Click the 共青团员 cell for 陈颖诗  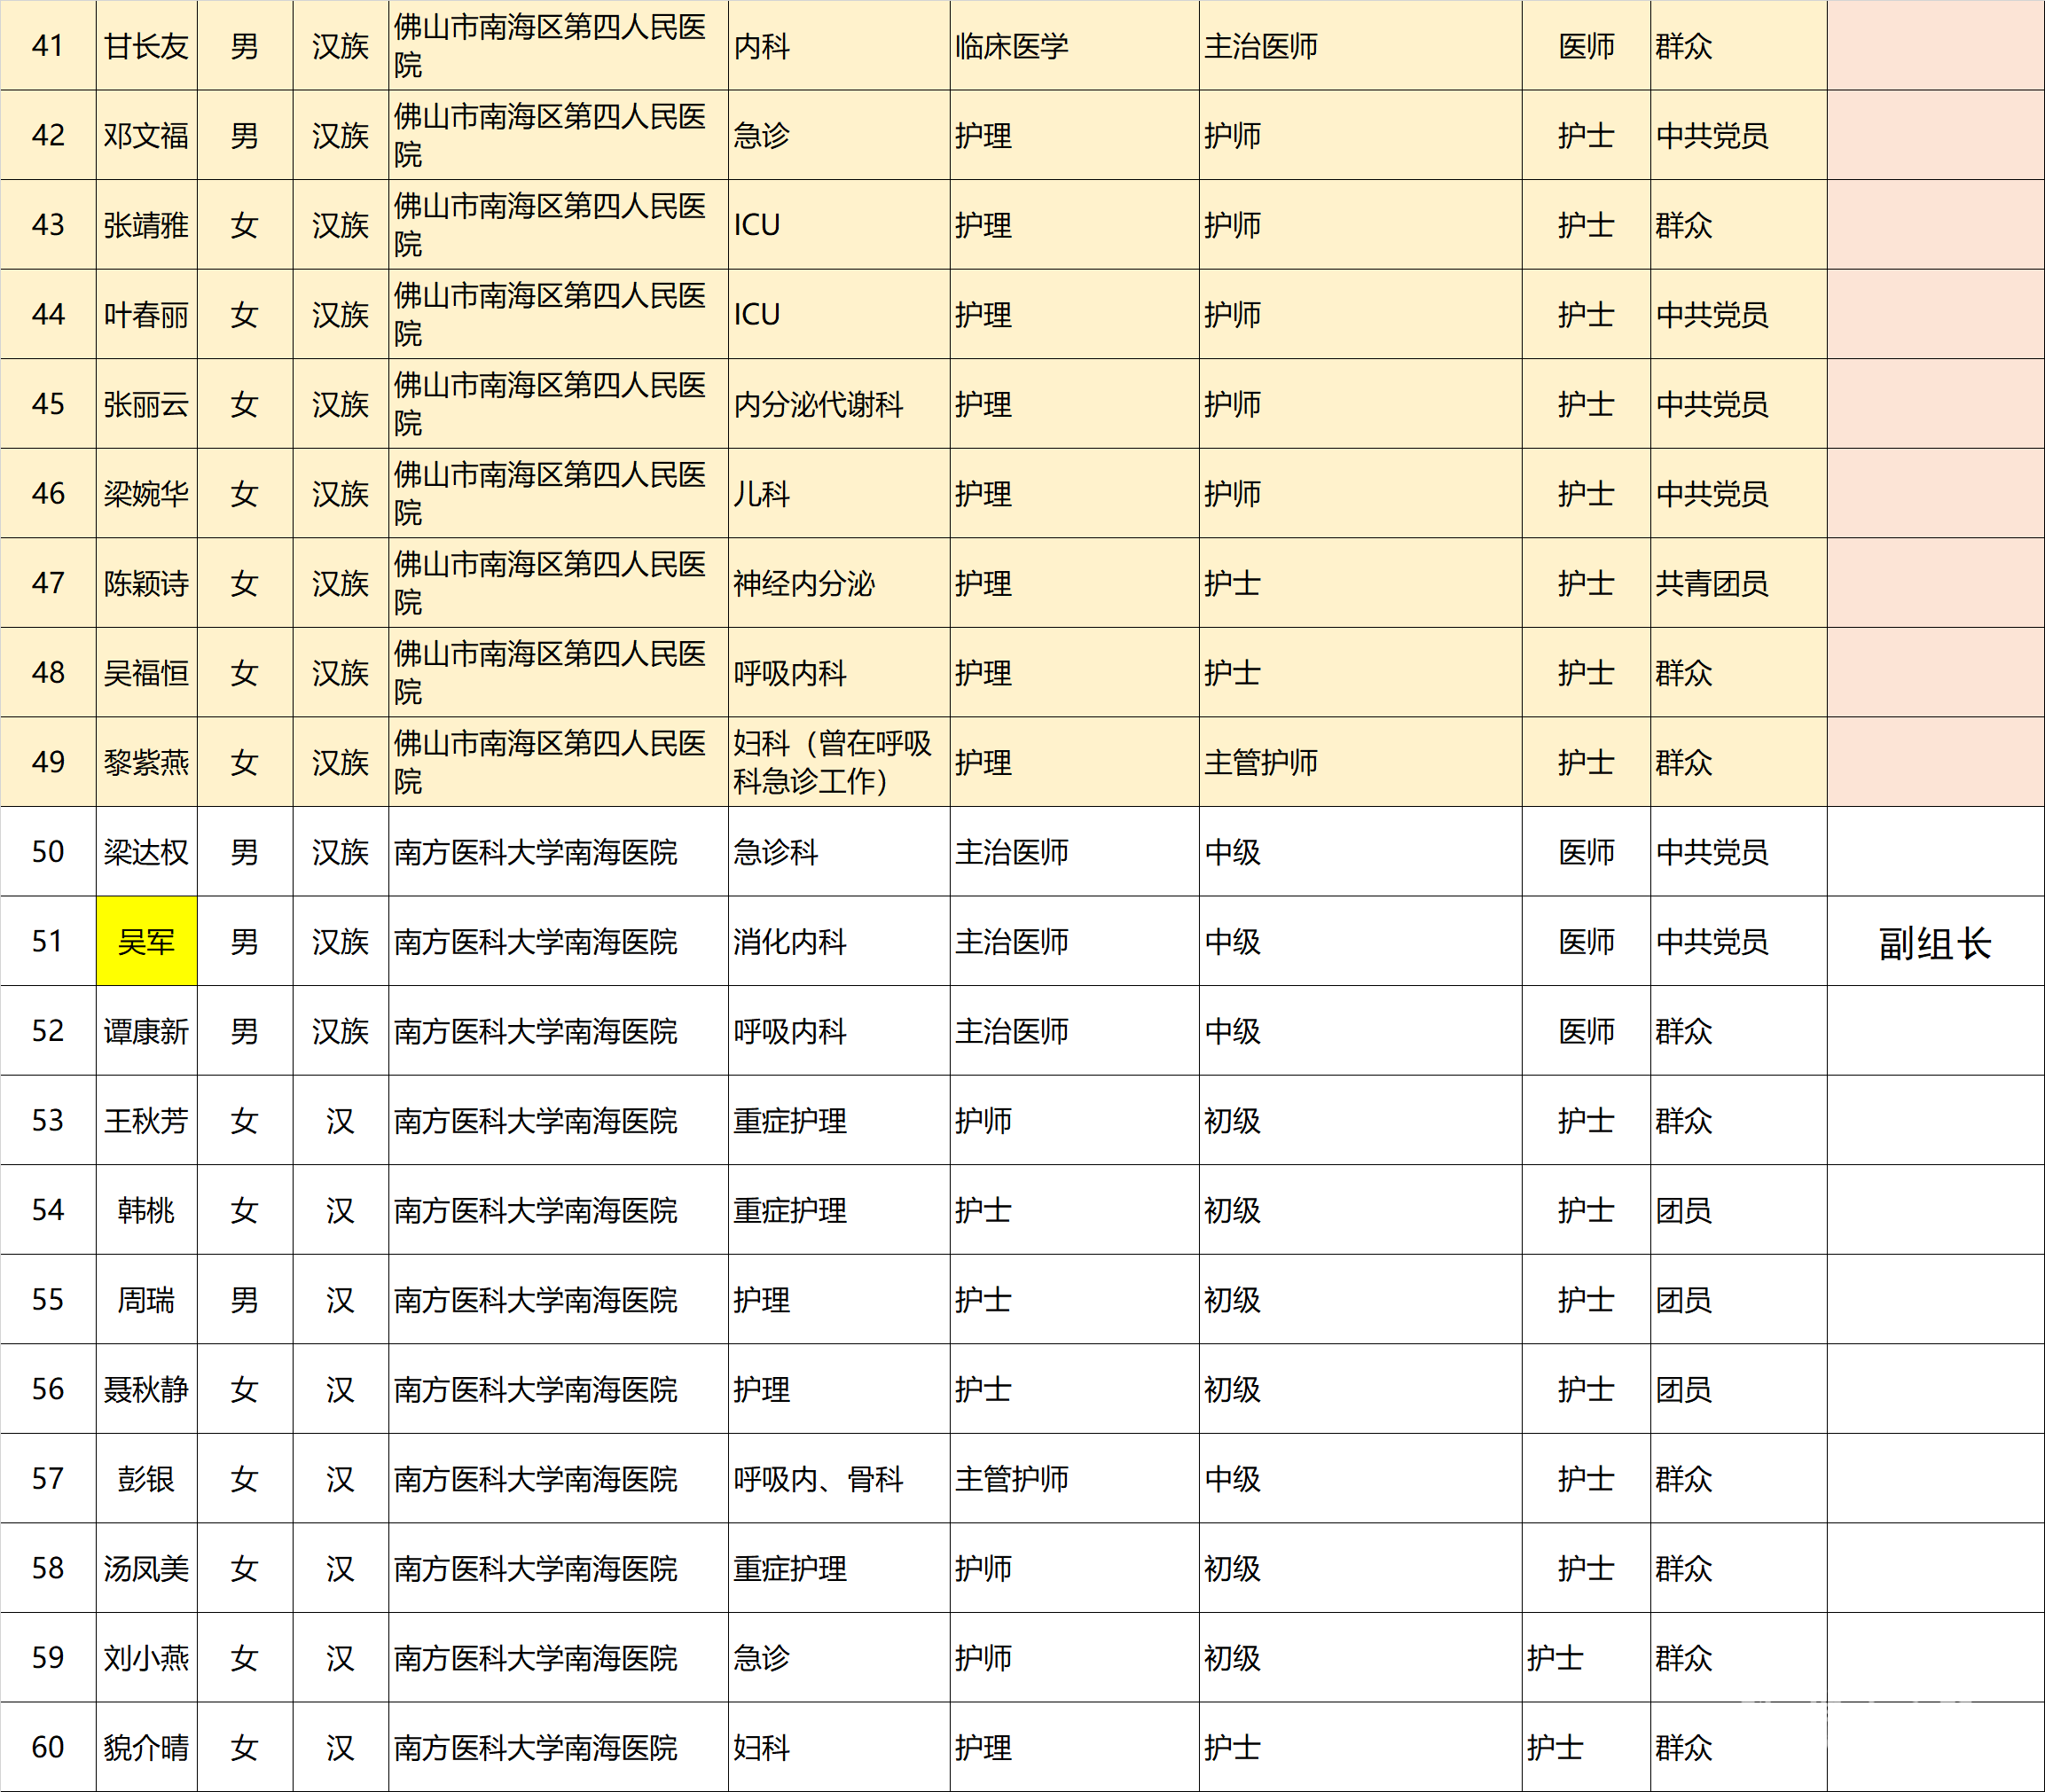pyautogui.click(x=1738, y=583)
